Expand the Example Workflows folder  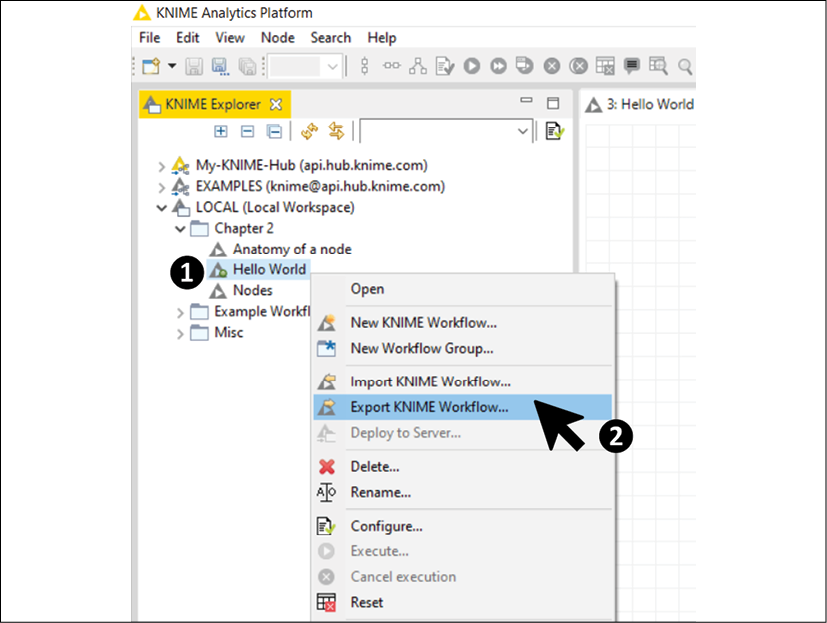click(x=180, y=313)
